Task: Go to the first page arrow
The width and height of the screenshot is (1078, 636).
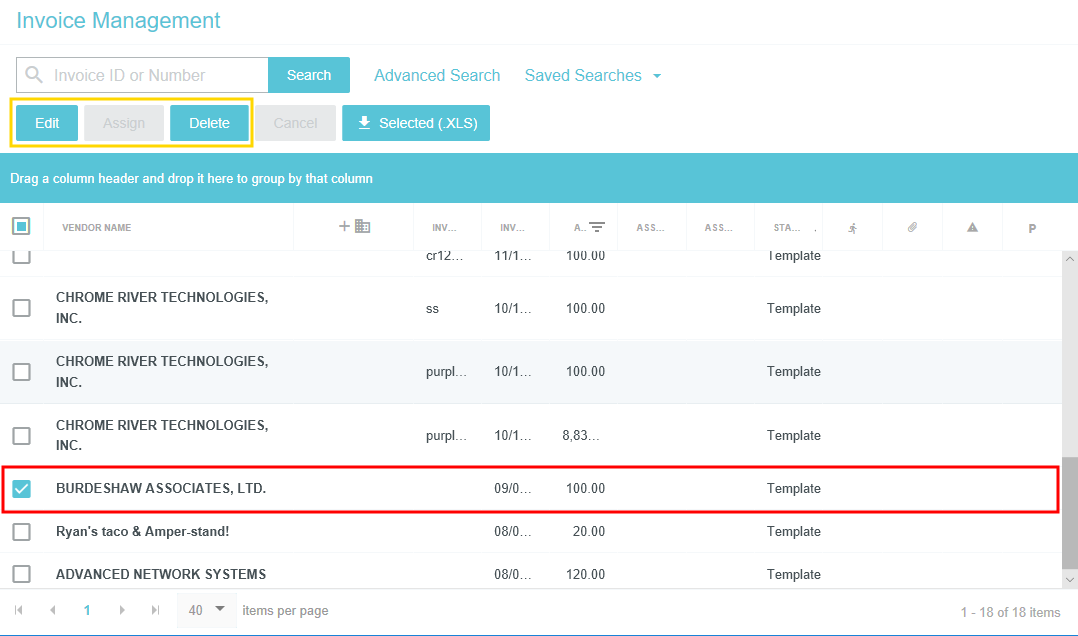Action: click(19, 610)
